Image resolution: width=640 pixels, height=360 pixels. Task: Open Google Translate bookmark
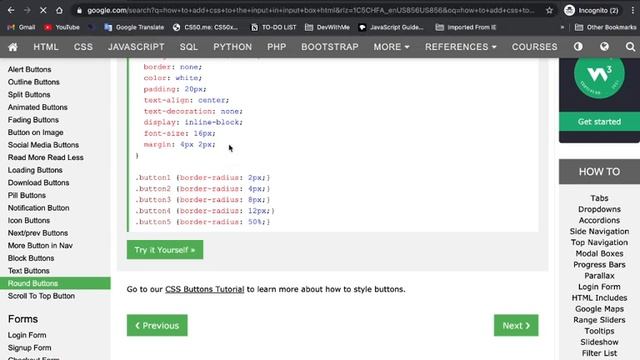pyautogui.click(x=134, y=27)
